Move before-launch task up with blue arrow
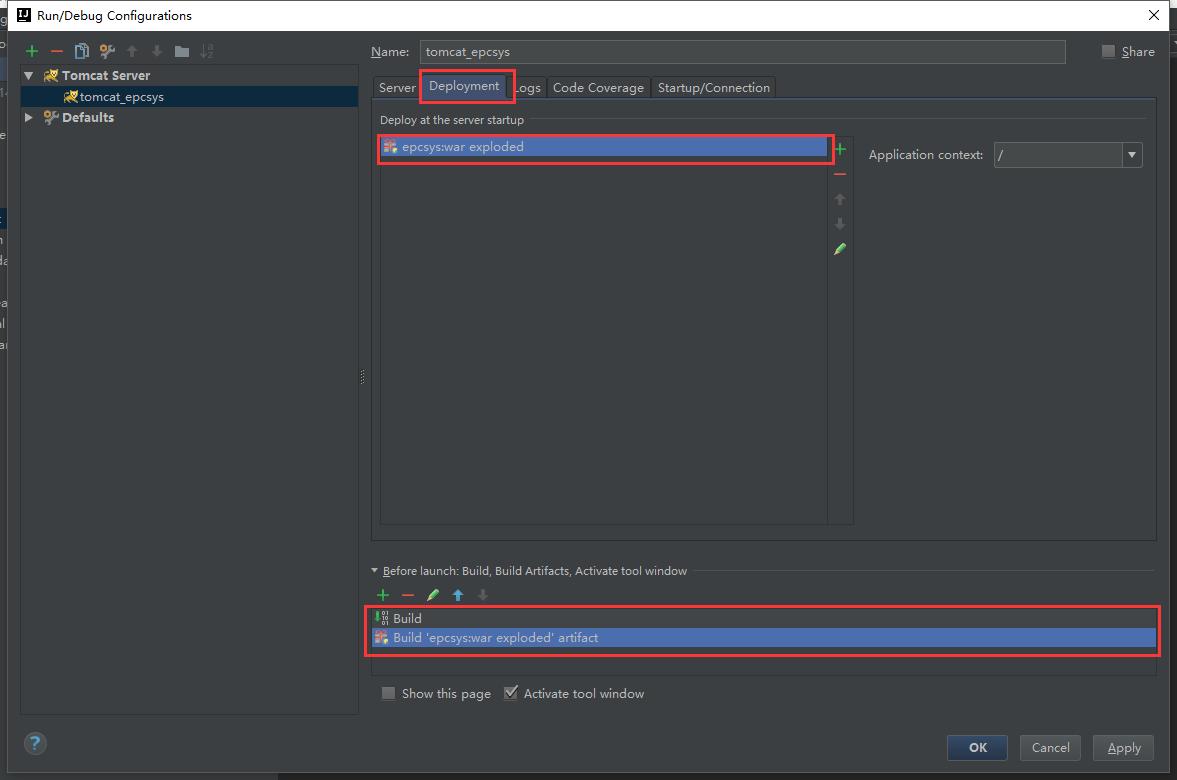This screenshot has width=1177, height=780. click(458, 595)
